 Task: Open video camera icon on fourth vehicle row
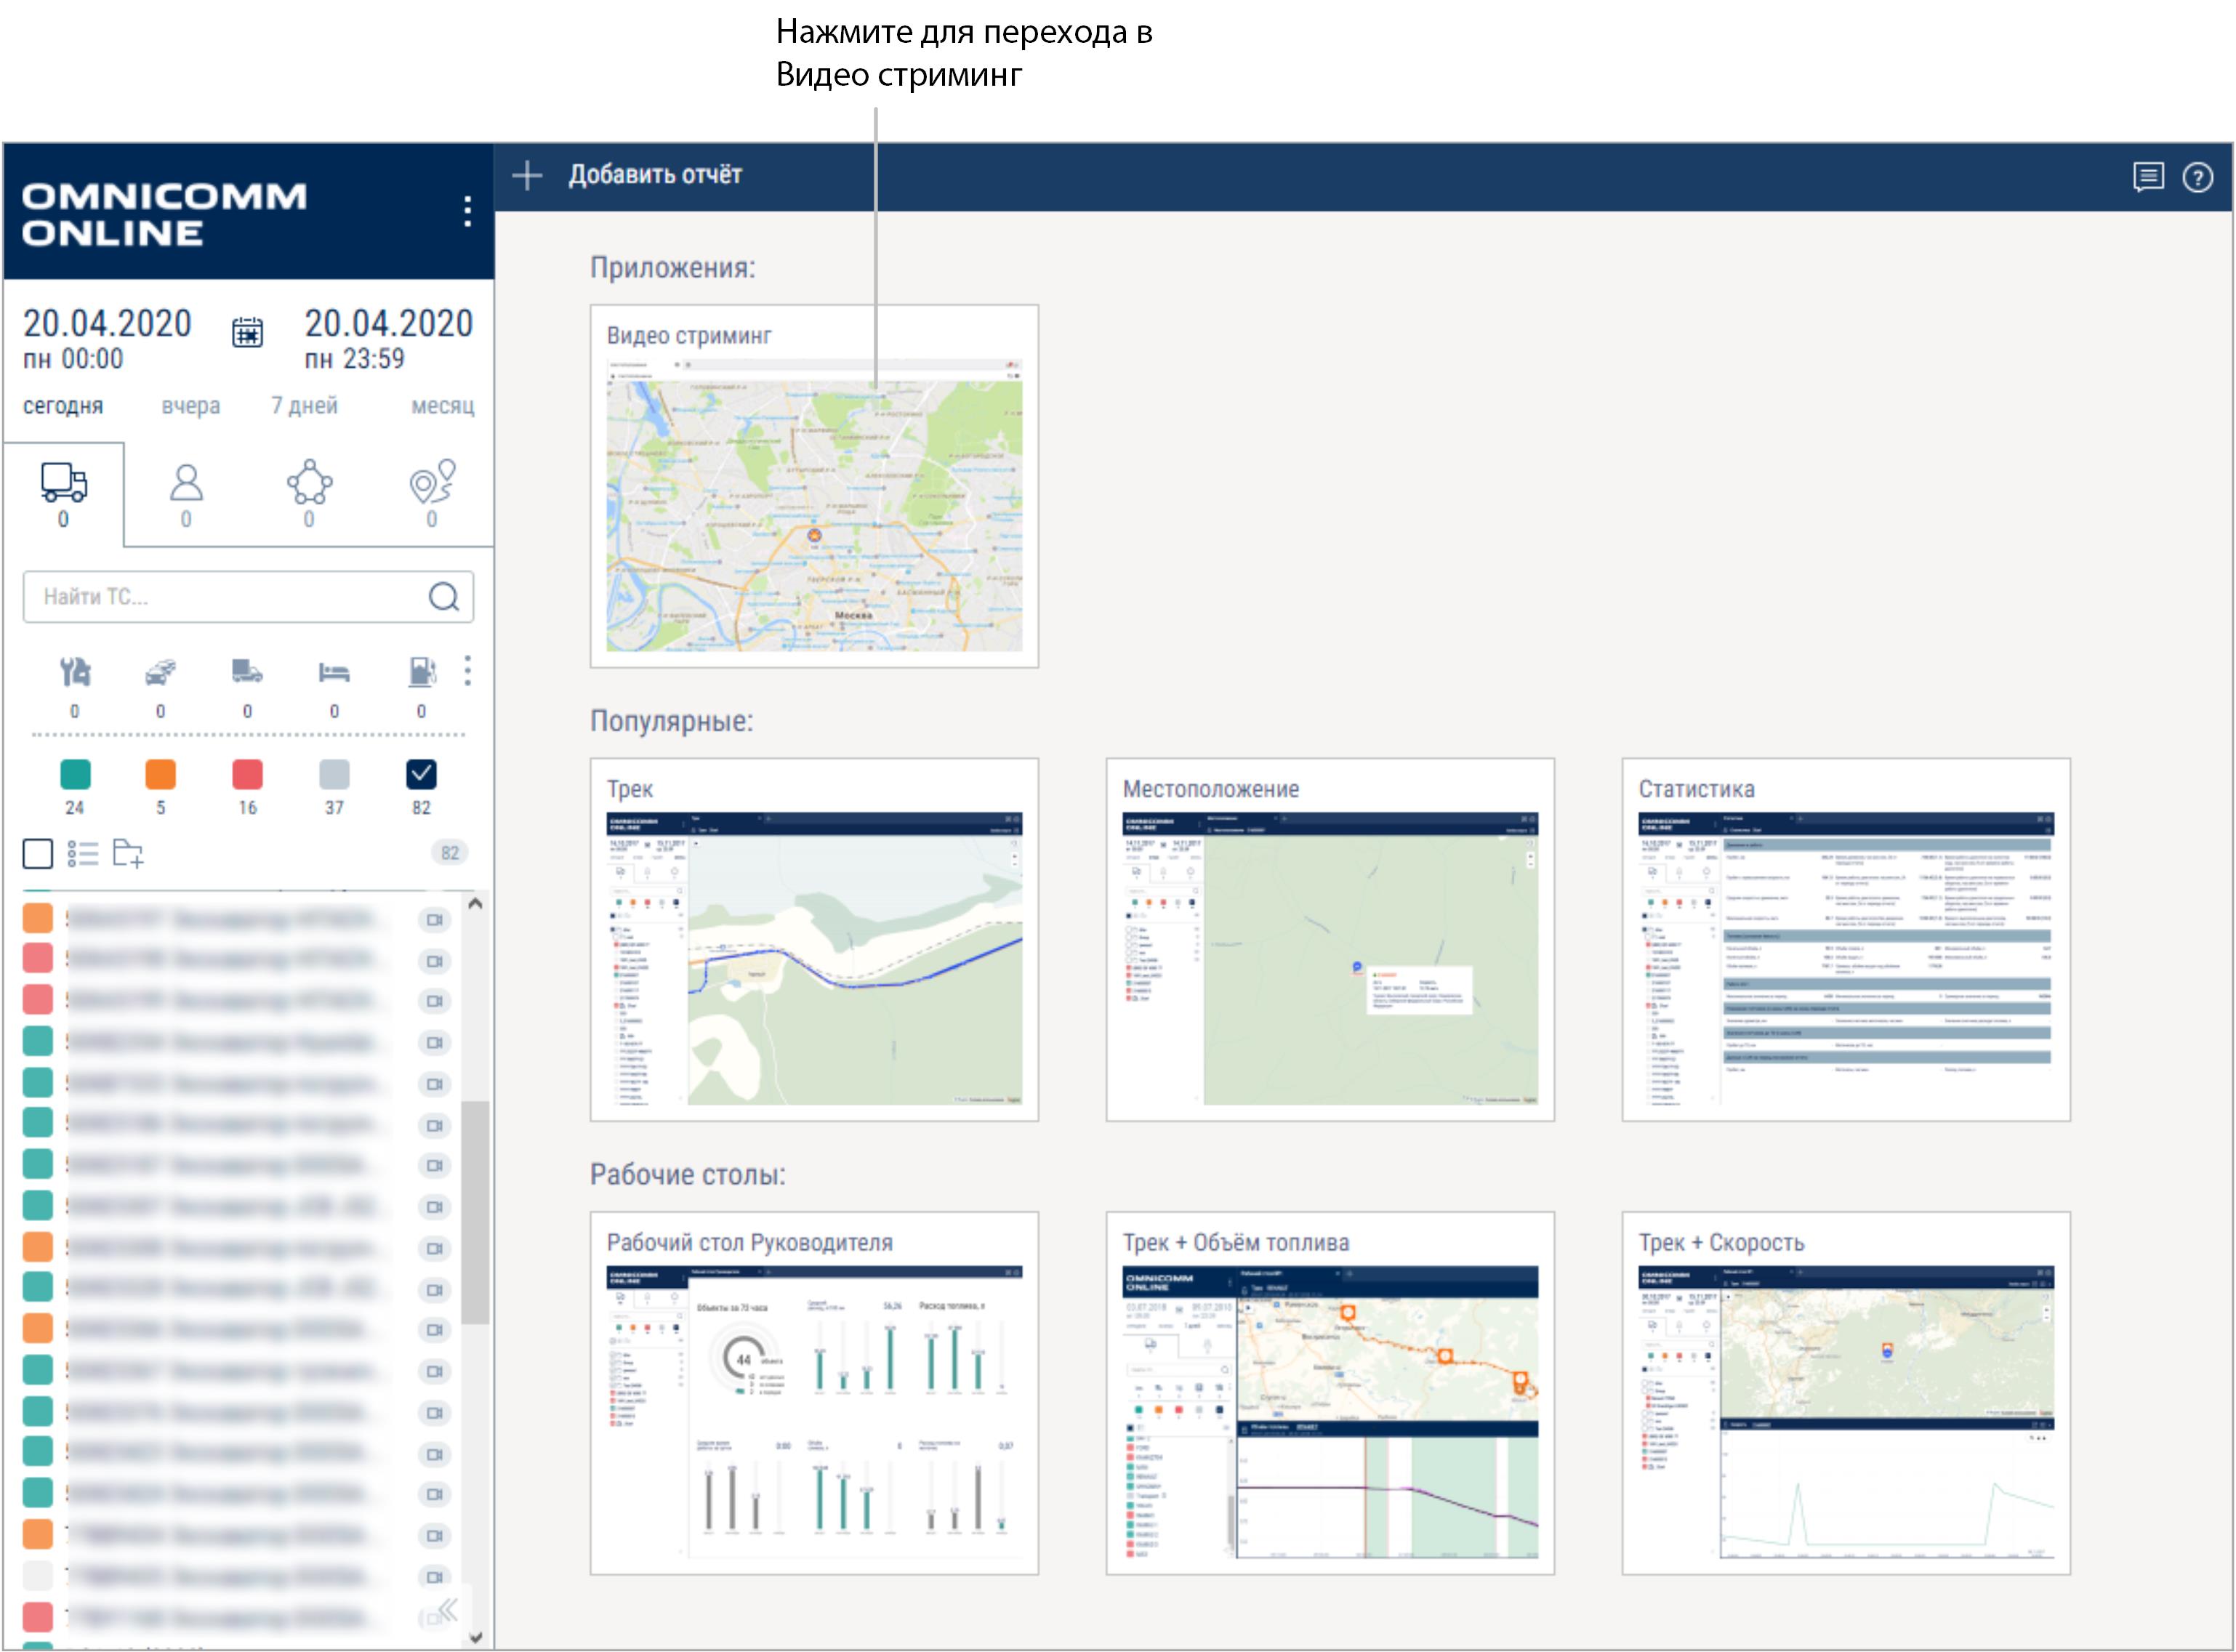(434, 1042)
